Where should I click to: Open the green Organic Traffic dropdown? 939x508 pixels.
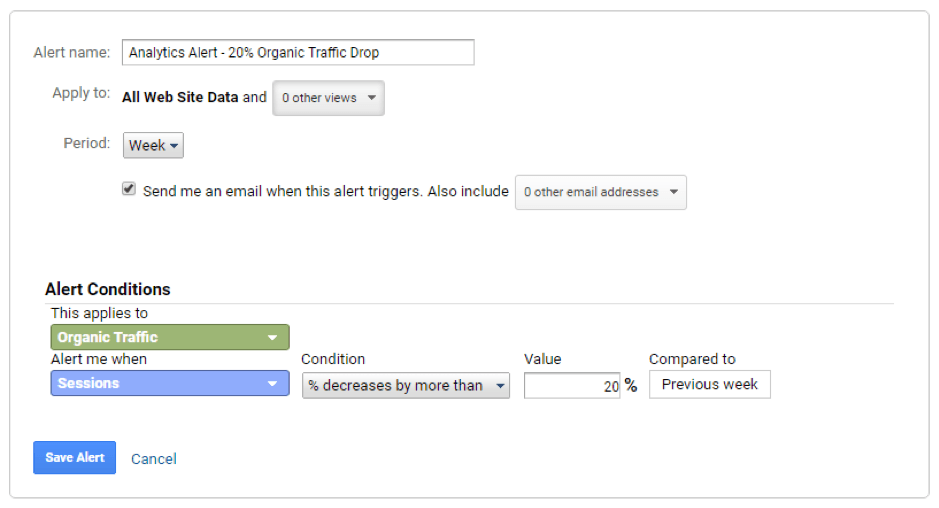pyautogui.click(x=169, y=337)
